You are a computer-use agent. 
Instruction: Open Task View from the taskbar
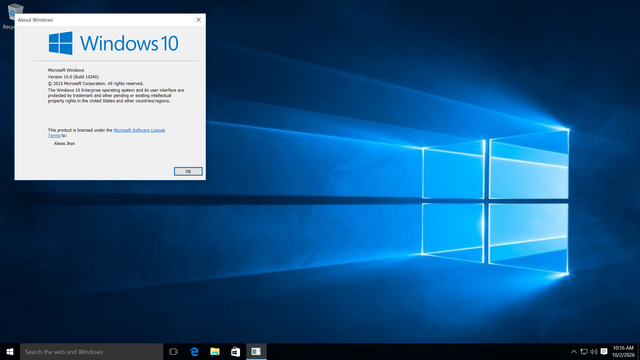[x=173, y=351]
